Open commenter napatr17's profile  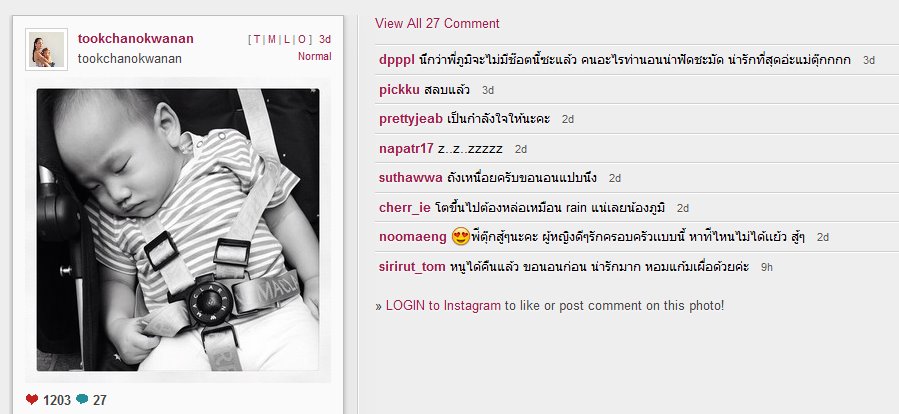coord(406,149)
